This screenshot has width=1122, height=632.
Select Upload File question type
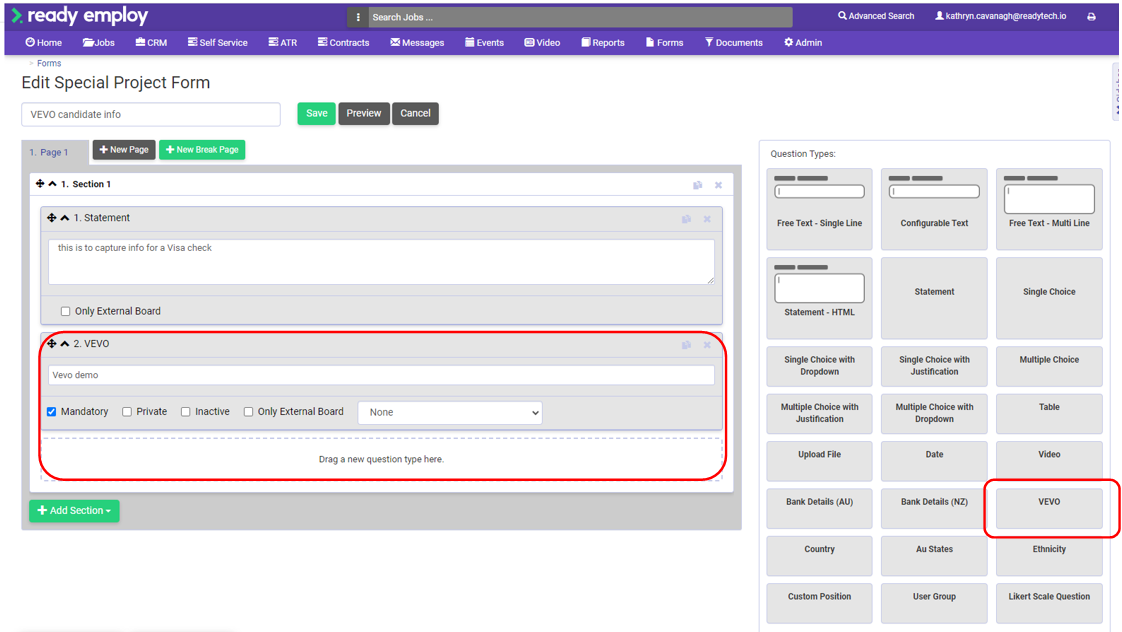coord(819,461)
